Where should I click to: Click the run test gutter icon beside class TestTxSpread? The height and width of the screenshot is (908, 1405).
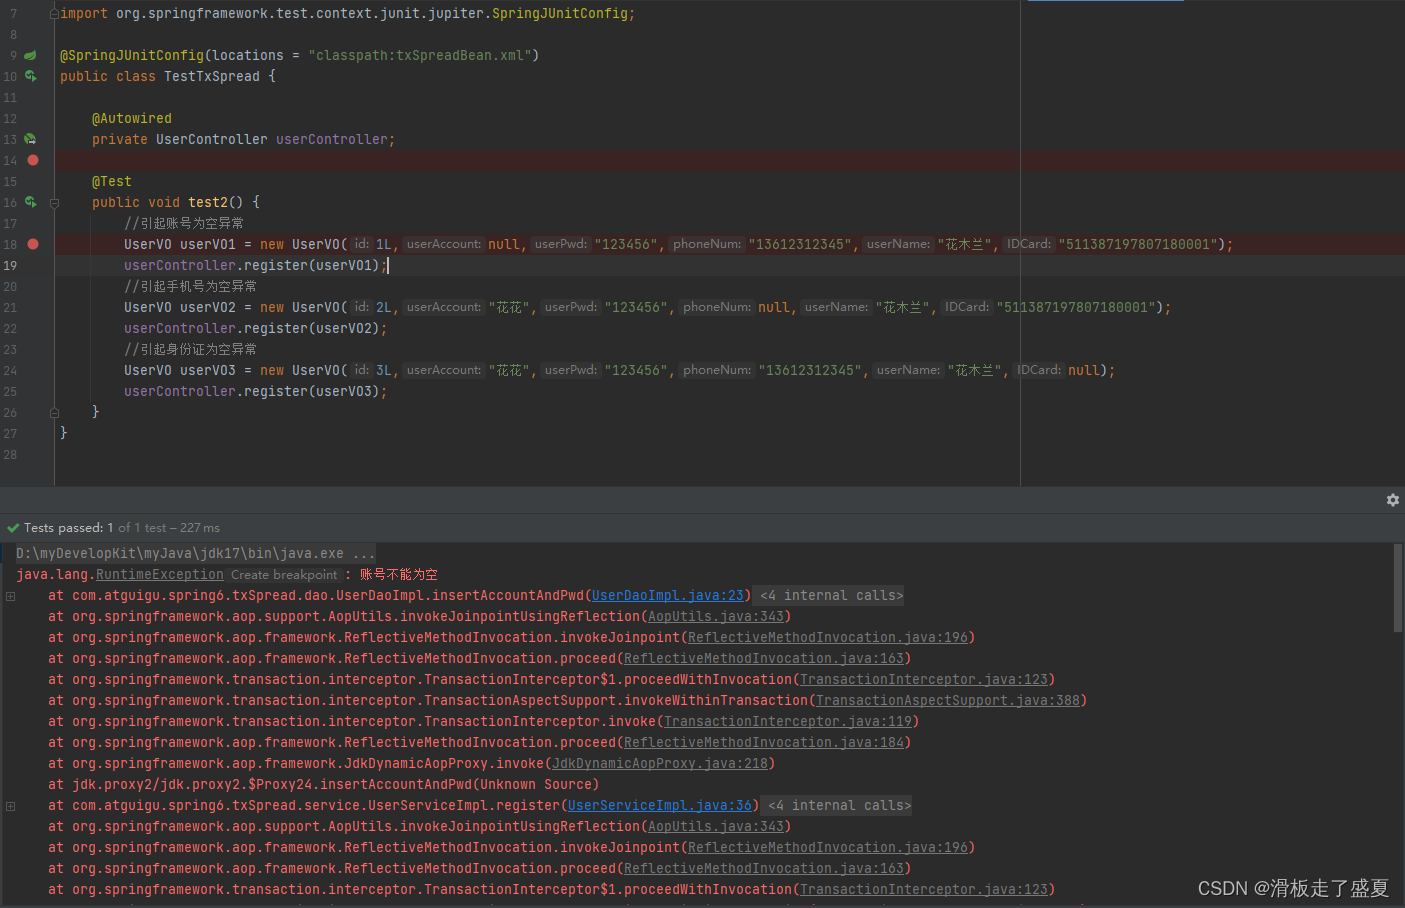[31, 76]
